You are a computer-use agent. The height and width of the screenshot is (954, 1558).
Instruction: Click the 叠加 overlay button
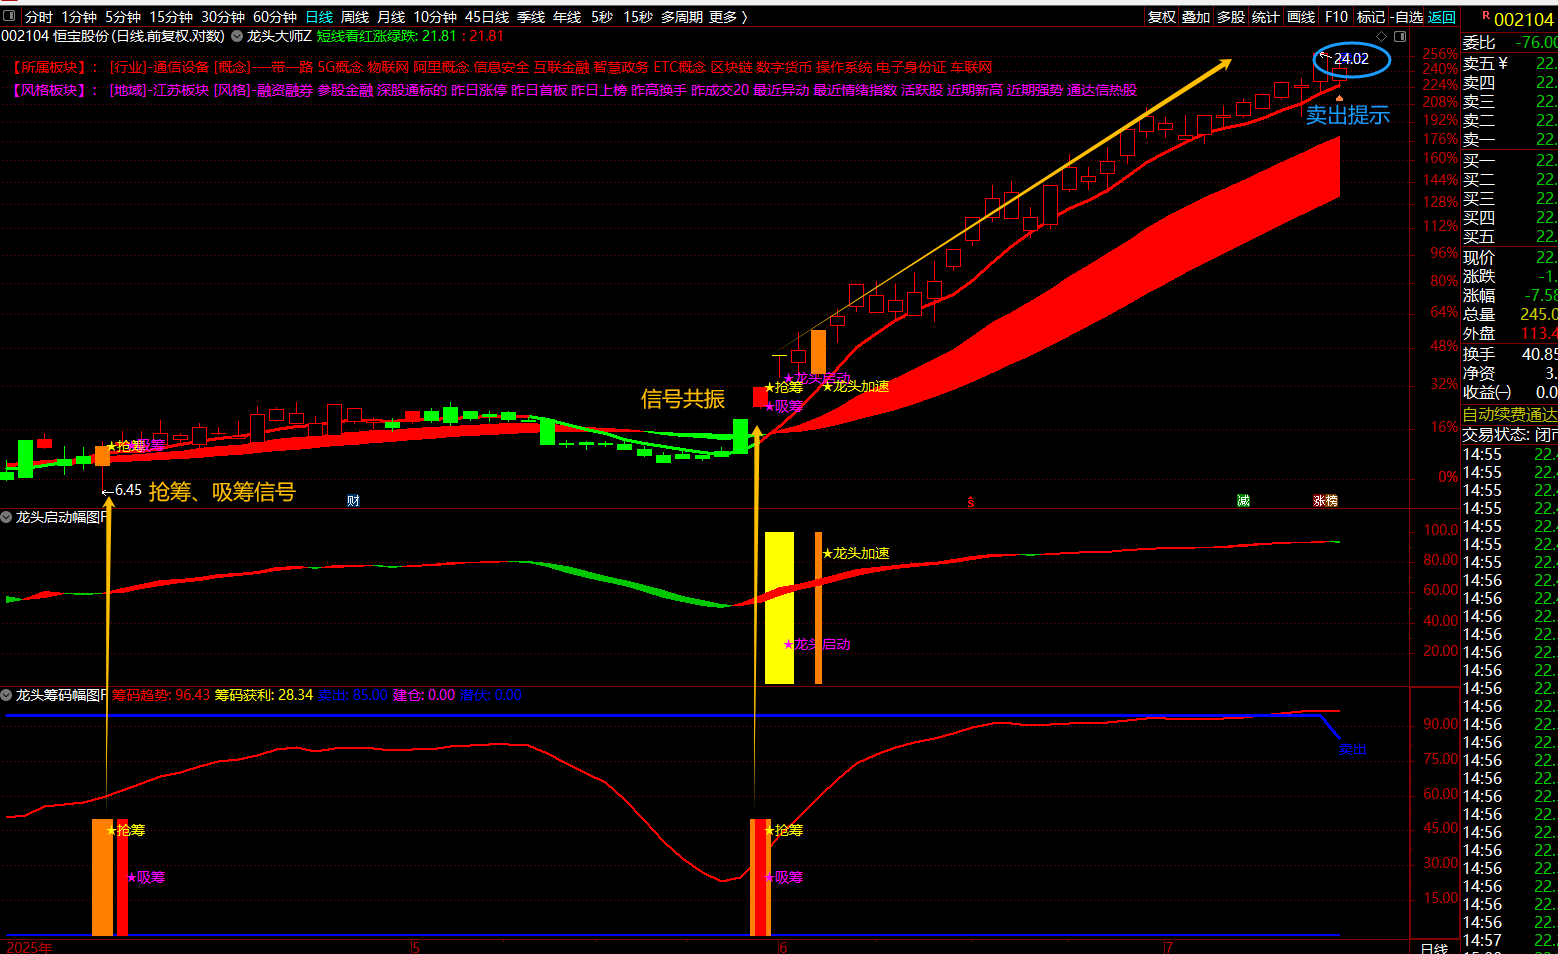click(1196, 17)
